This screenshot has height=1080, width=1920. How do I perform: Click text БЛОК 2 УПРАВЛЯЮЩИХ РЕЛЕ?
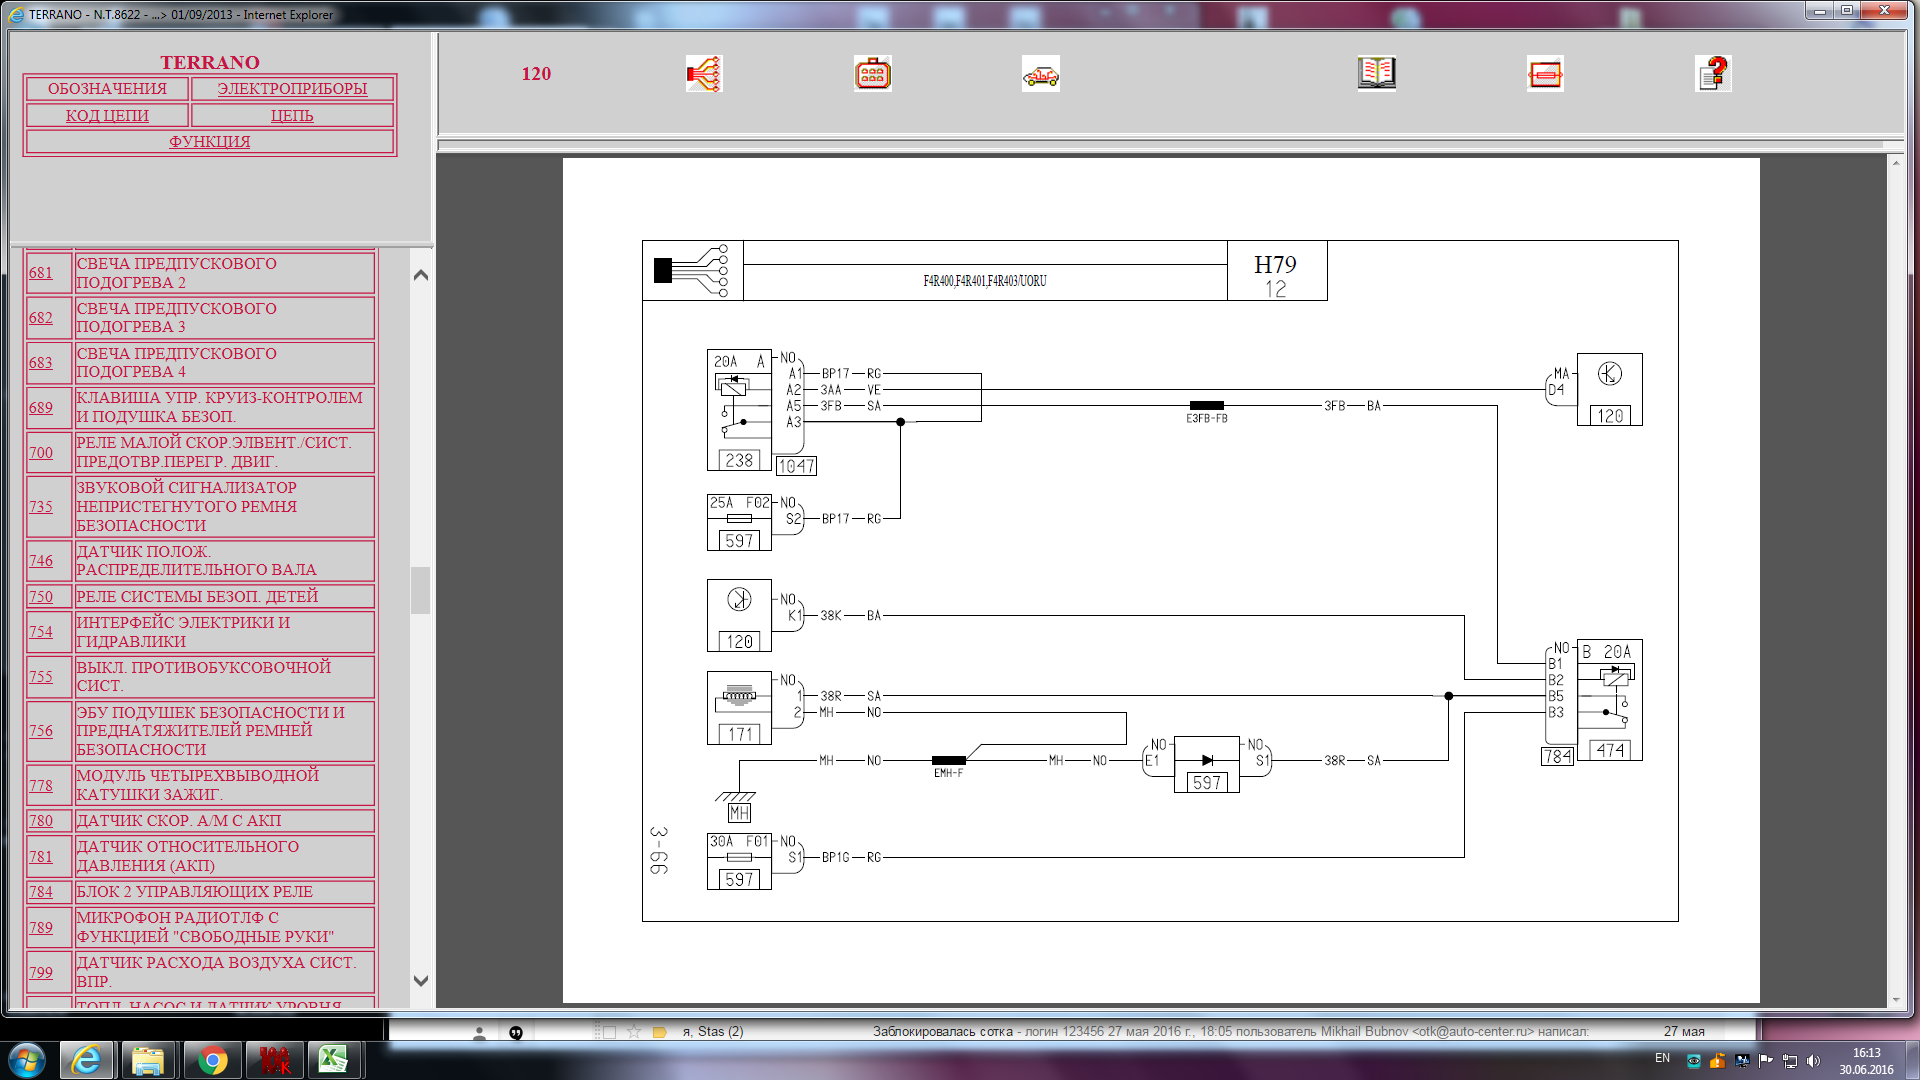tap(195, 892)
